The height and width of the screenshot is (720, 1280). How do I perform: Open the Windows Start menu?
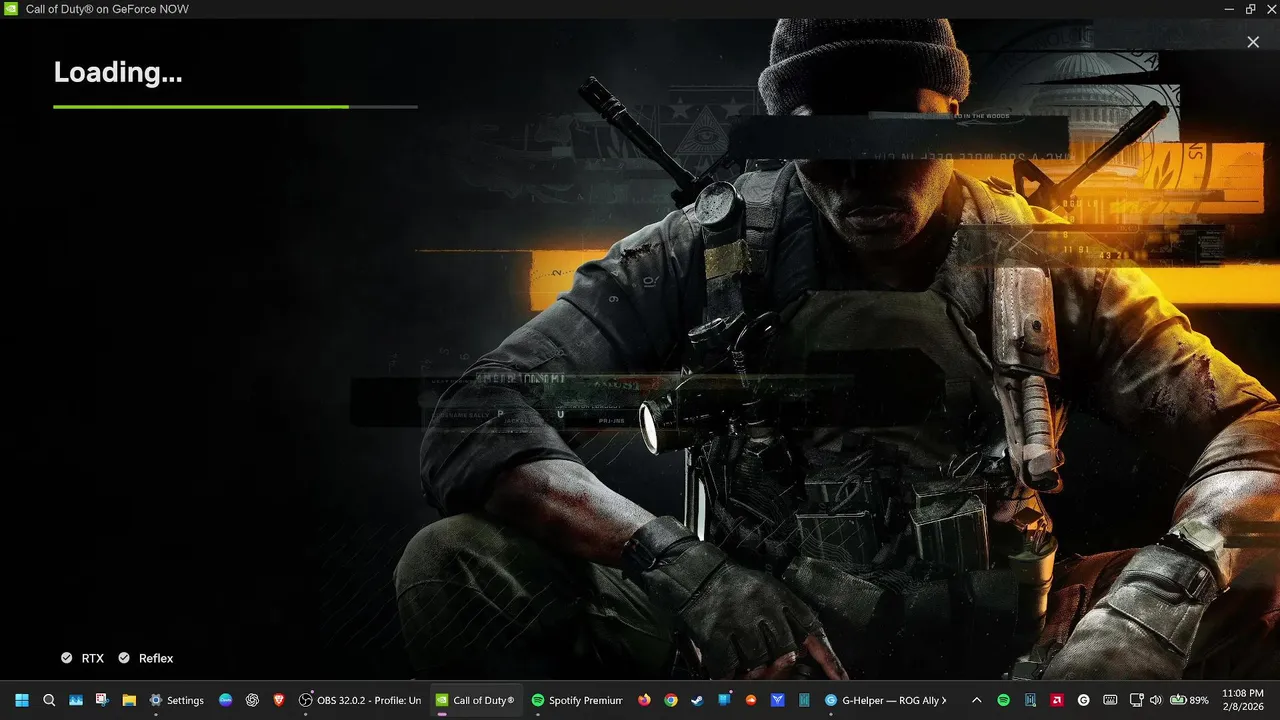click(x=22, y=700)
